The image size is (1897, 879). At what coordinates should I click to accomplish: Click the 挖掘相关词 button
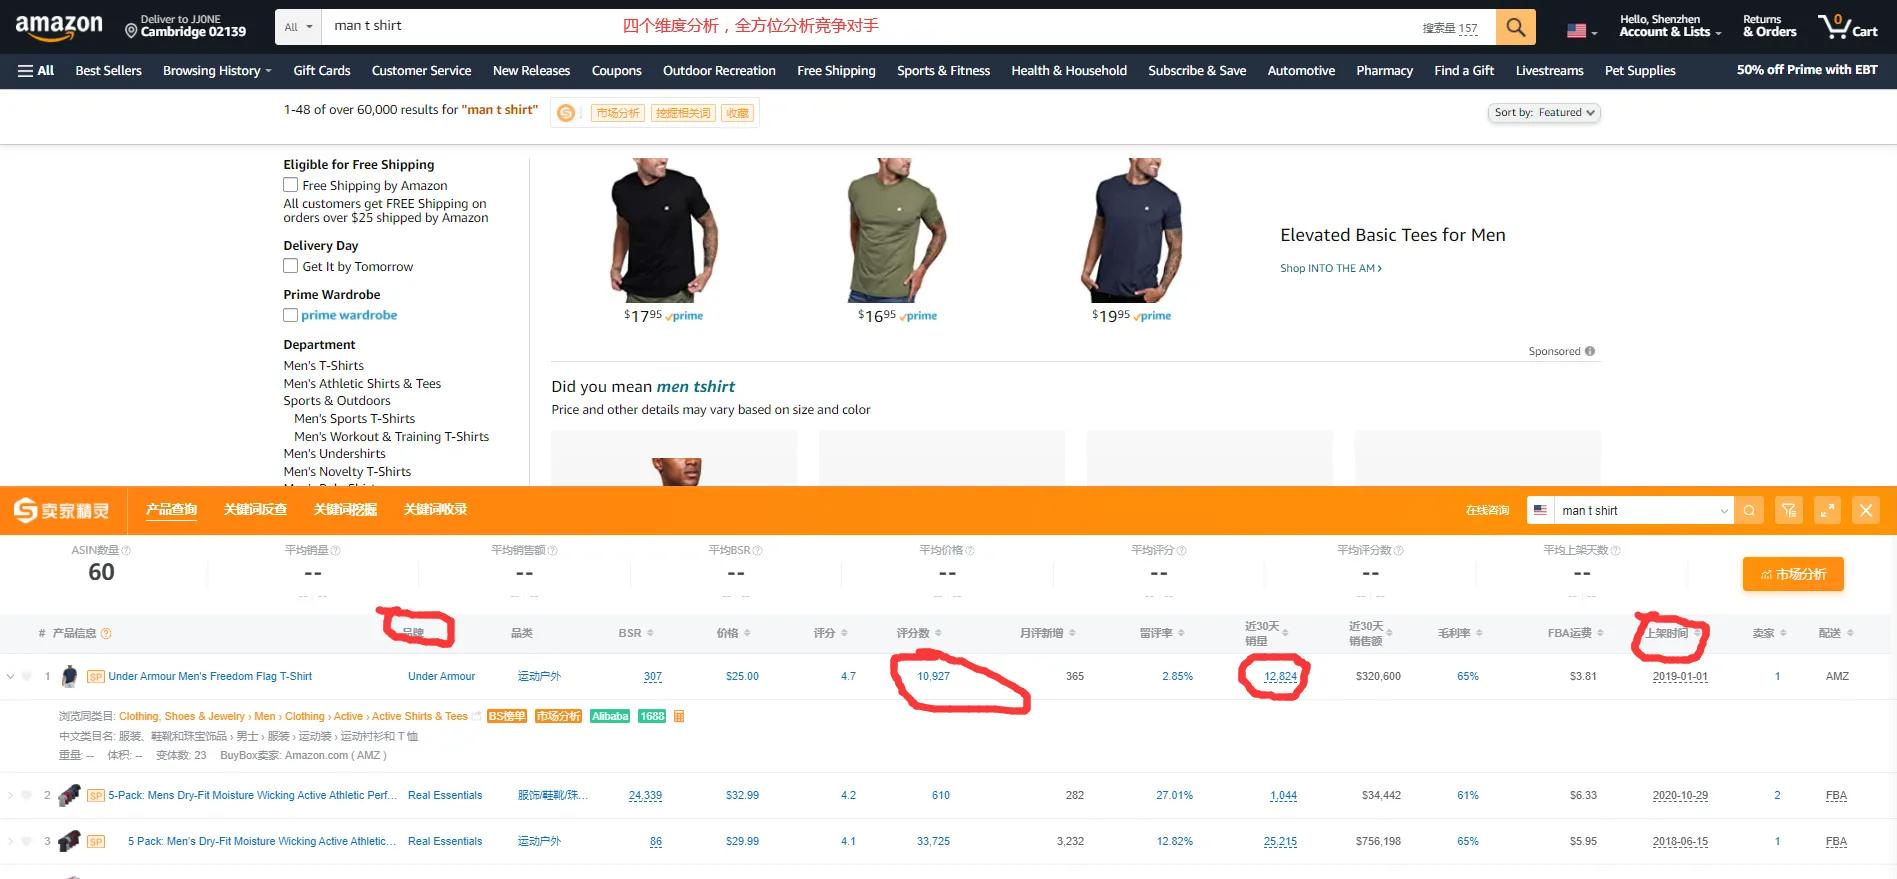click(x=683, y=113)
